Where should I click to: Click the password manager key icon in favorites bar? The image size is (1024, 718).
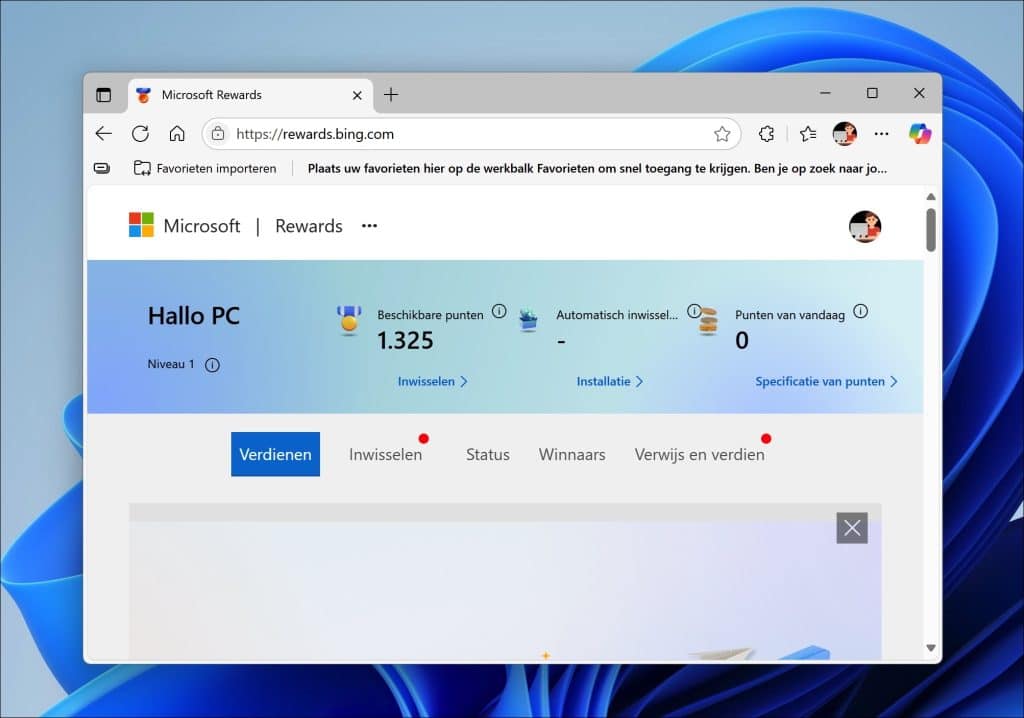(102, 168)
